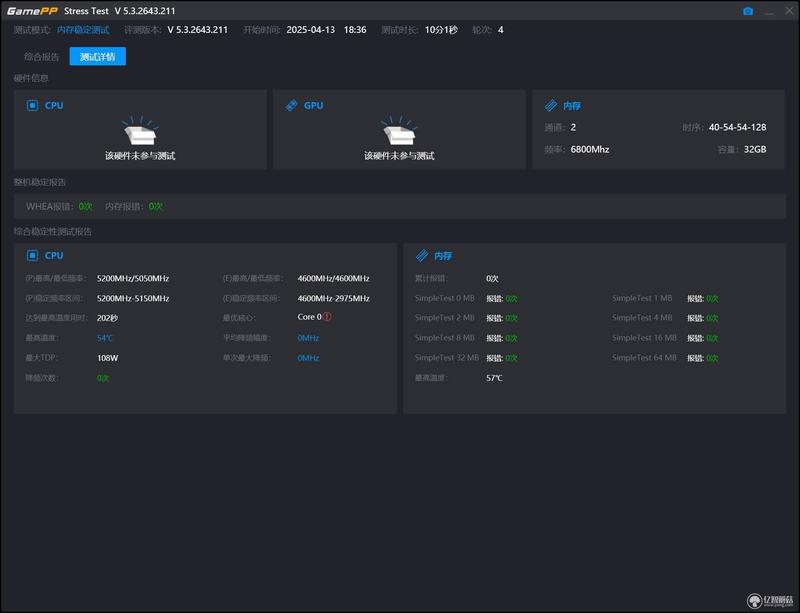Select the 测试详情 tab
Image resolution: width=800 pixels, height=613 pixels.
click(97, 56)
